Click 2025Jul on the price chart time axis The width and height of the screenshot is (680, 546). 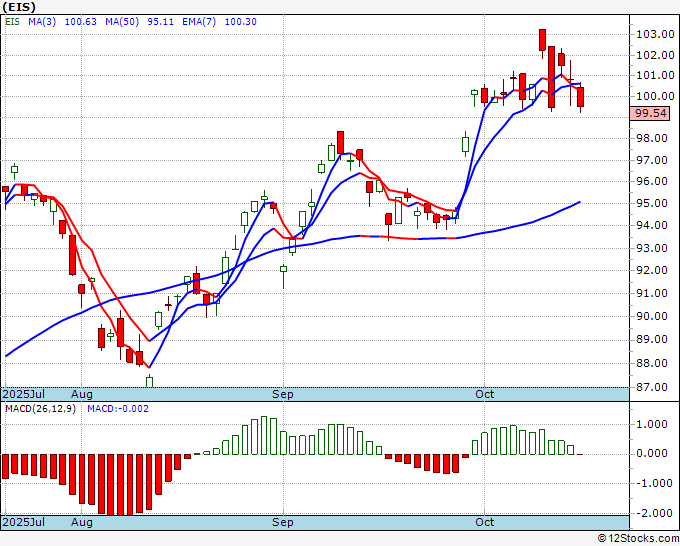point(24,394)
